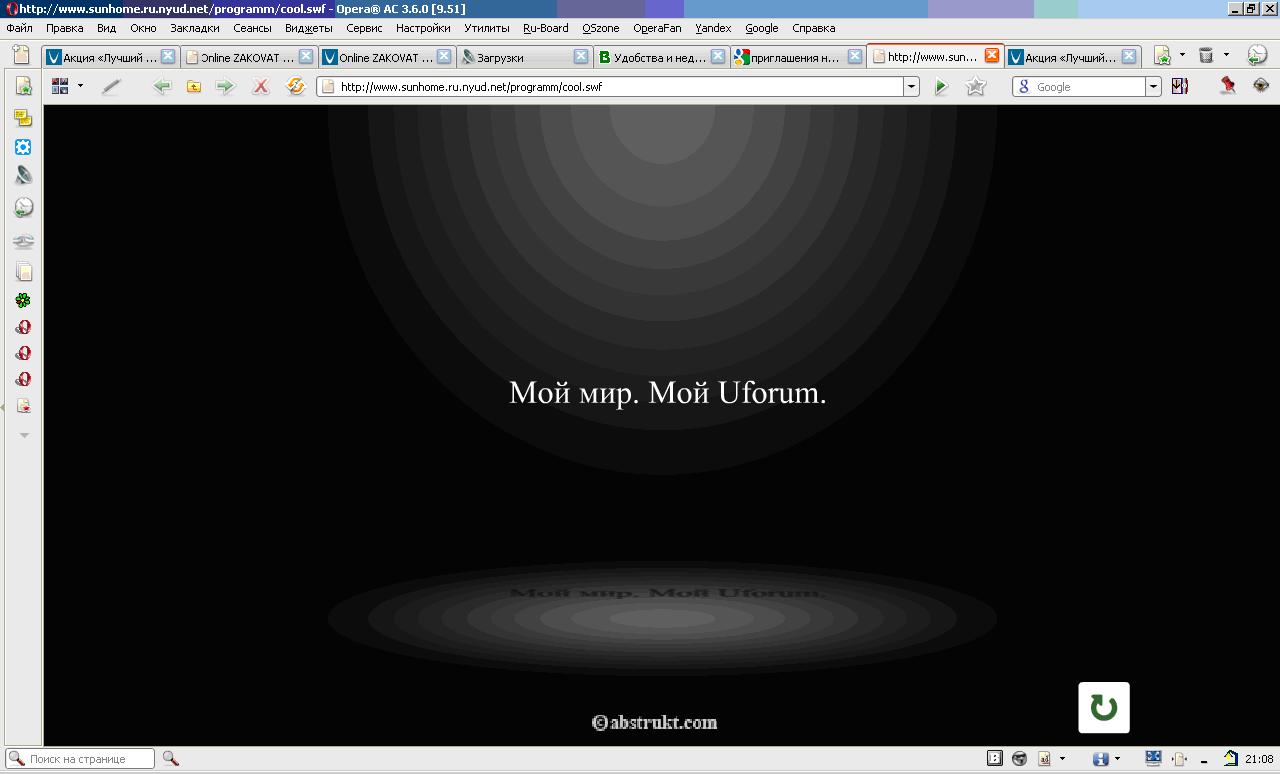Open the bookmarks star panel in sidebar
This screenshot has width=1280, height=774.
click(x=23, y=87)
